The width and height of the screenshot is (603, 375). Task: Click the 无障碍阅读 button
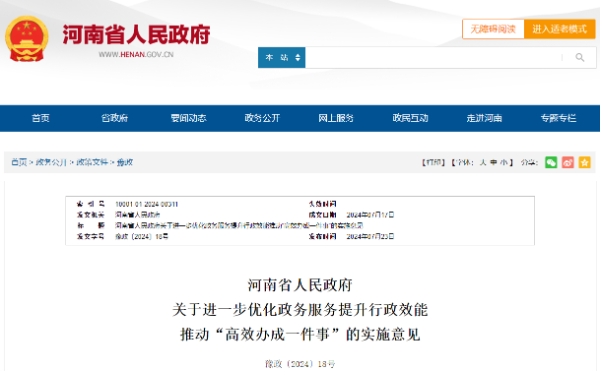coord(493,29)
